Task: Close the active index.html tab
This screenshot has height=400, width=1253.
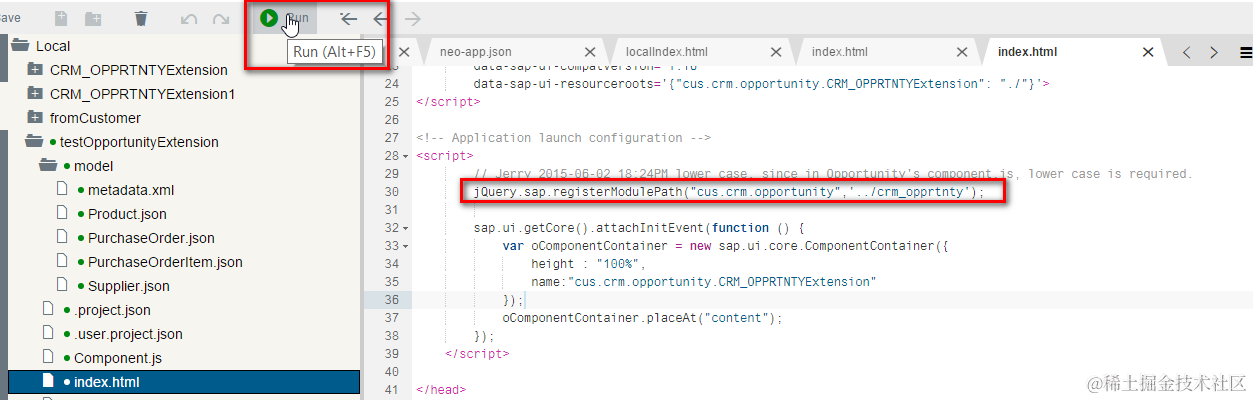Action: (1149, 52)
